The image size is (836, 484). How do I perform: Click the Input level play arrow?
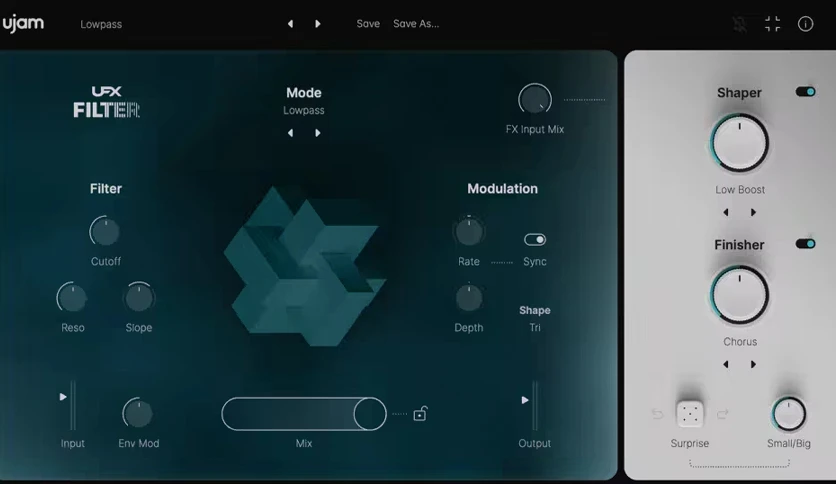click(63, 397)
